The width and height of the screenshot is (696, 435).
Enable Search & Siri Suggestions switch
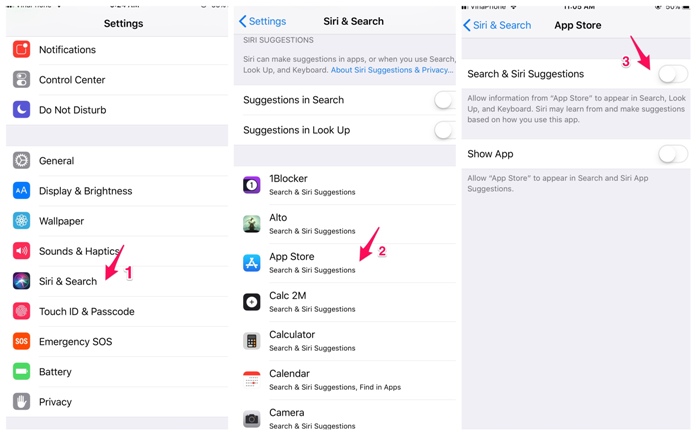point(672,74)
